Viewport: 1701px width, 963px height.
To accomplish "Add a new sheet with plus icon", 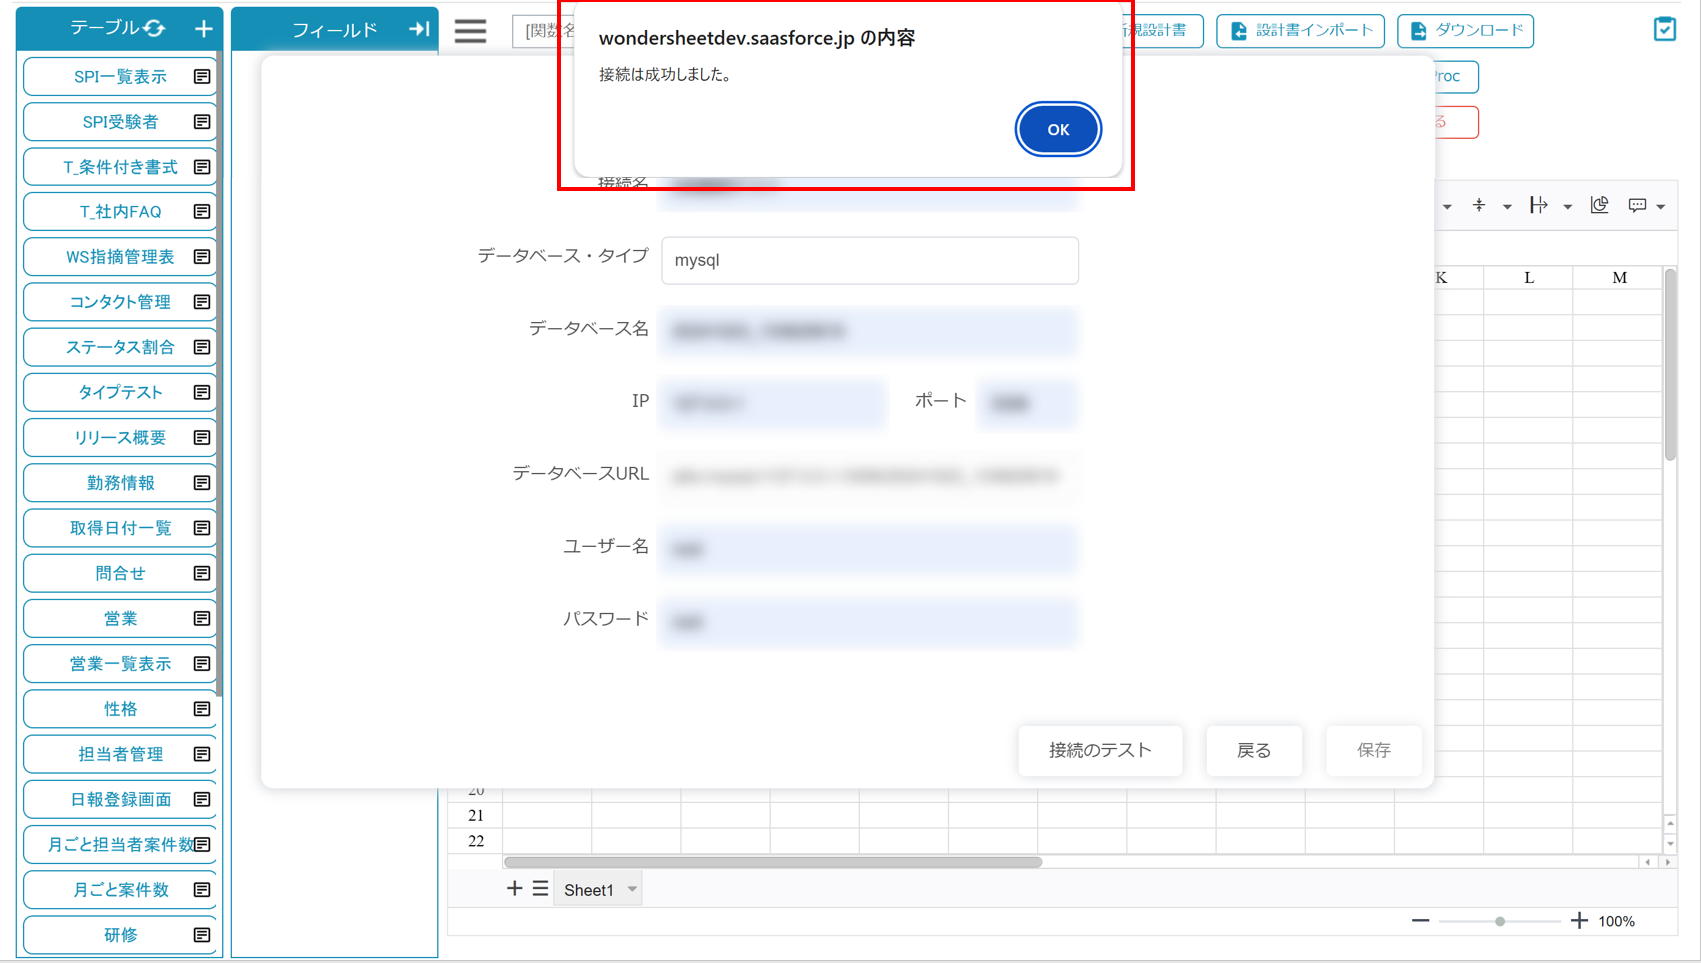I will click(x=514, y=888).
